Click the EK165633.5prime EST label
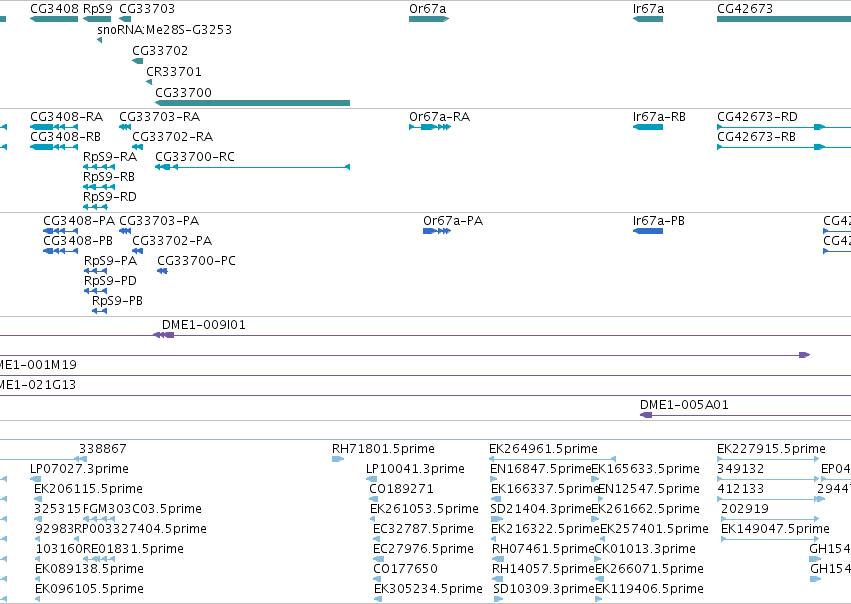 point(645,469)
